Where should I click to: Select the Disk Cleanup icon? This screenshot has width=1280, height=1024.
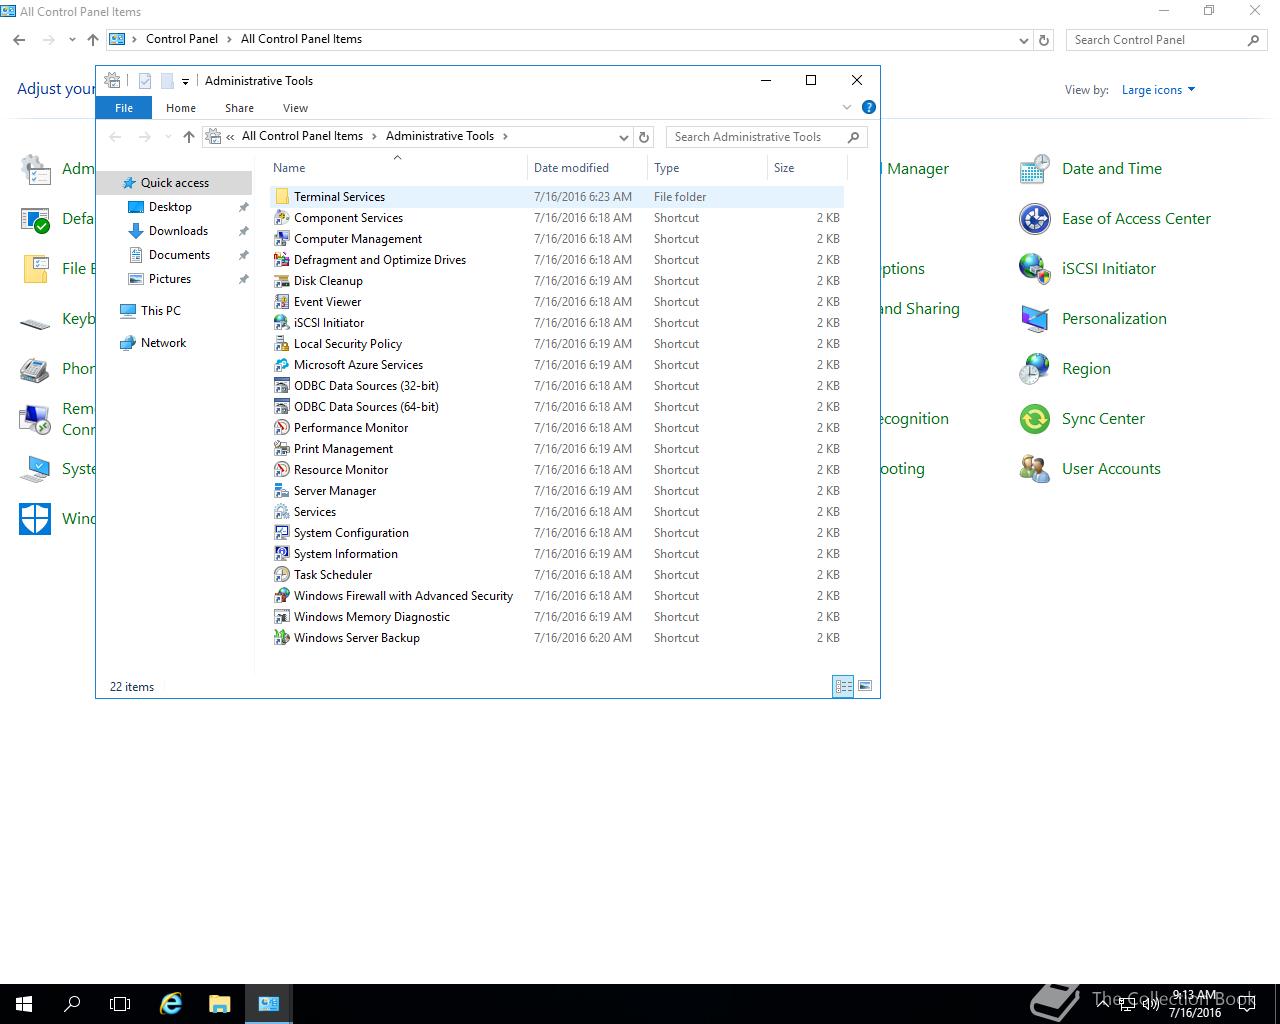coord(282,281)
